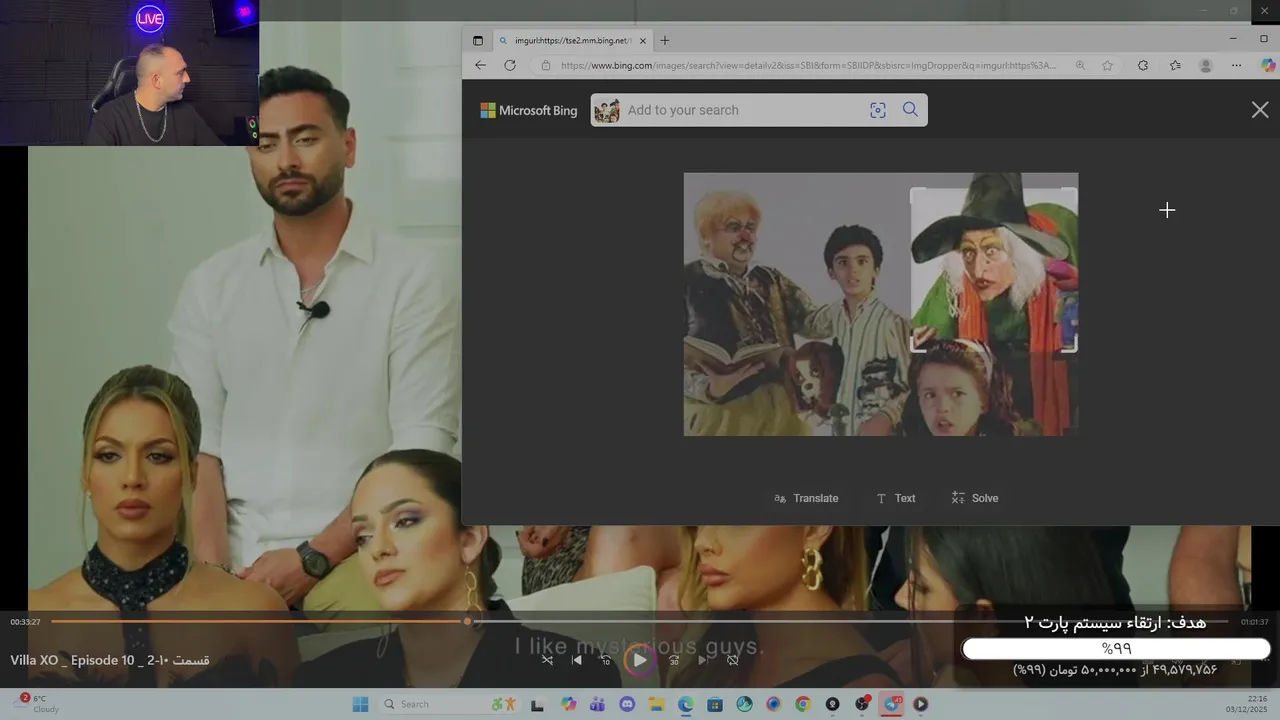Focus the Add to your search field
This screenshot has height=720, width=1280.
coord(740,110)
